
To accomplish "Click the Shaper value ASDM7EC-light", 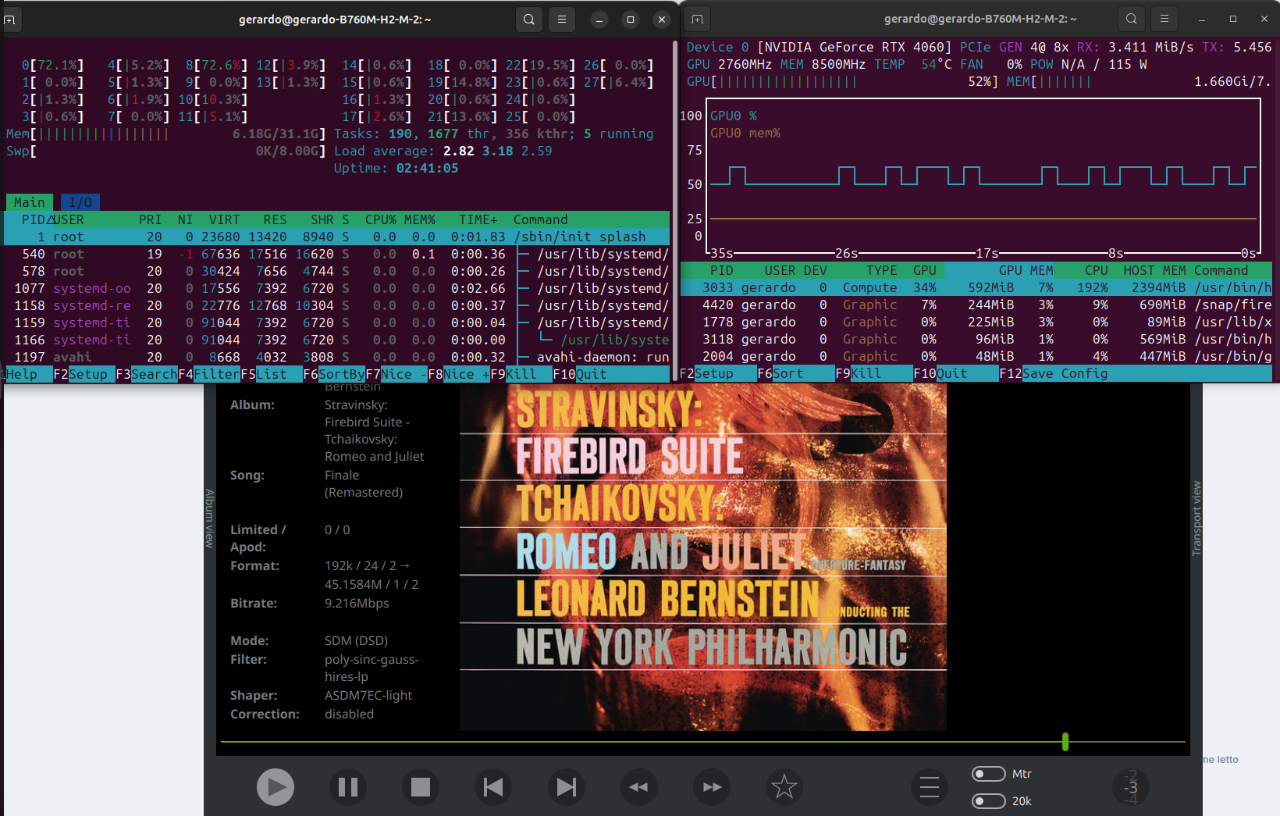I will click(x=368, y=695).
